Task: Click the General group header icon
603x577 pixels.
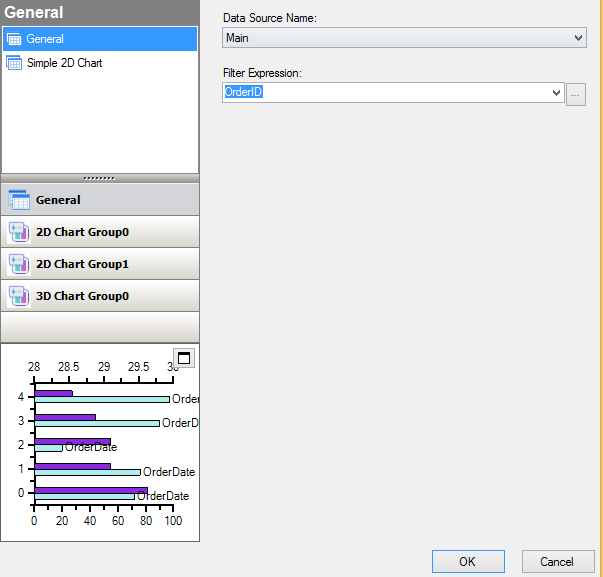Action: pos(18,200)
